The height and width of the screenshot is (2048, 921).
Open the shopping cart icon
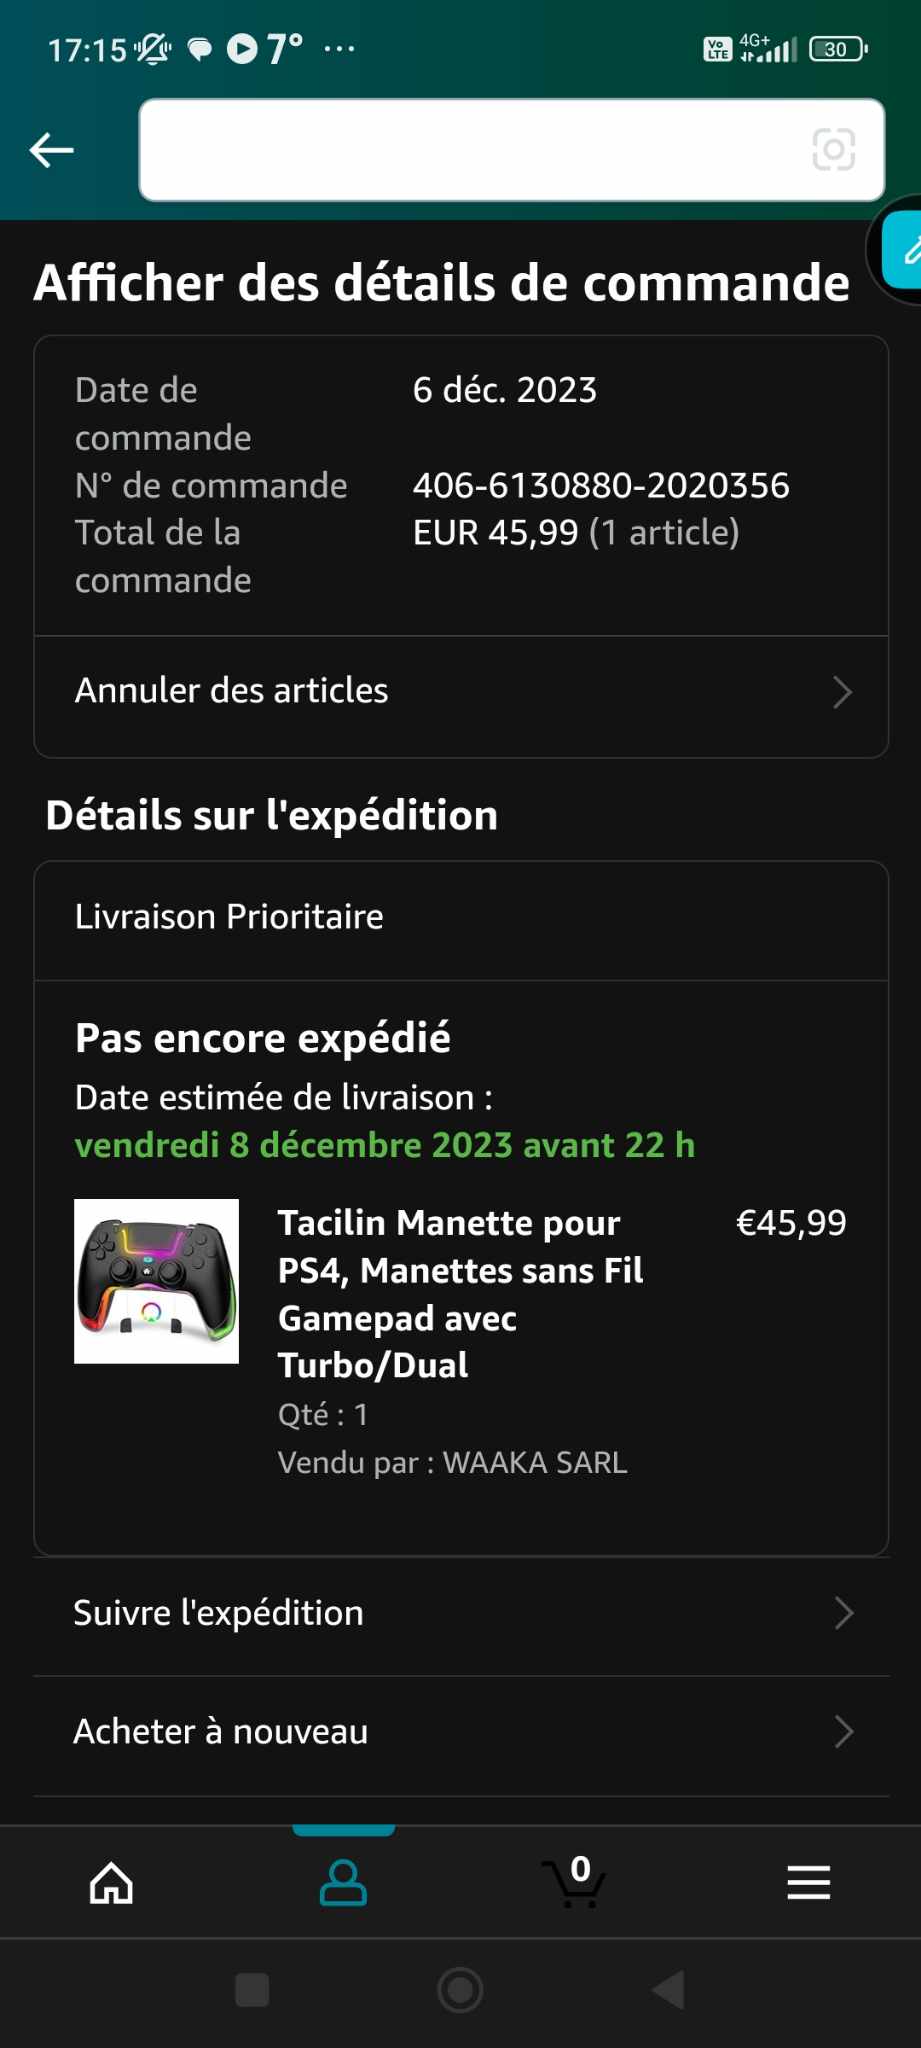(x=574, y=1883)
